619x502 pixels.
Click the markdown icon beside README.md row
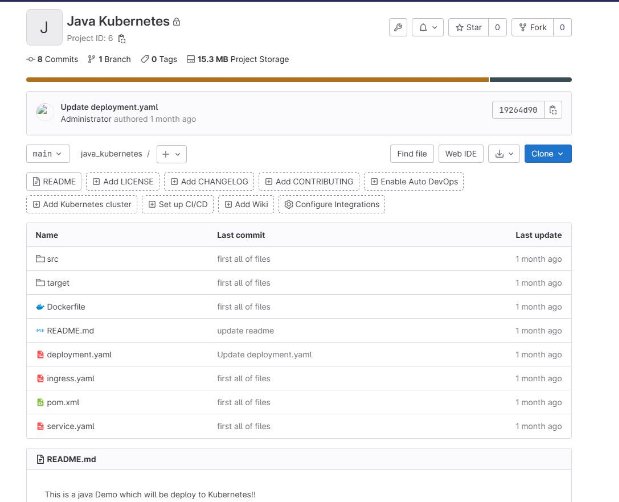point(40,331)
